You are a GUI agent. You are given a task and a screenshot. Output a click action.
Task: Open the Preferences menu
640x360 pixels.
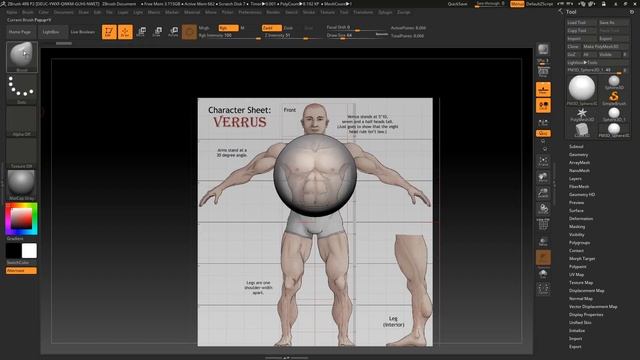pos(250,12)
